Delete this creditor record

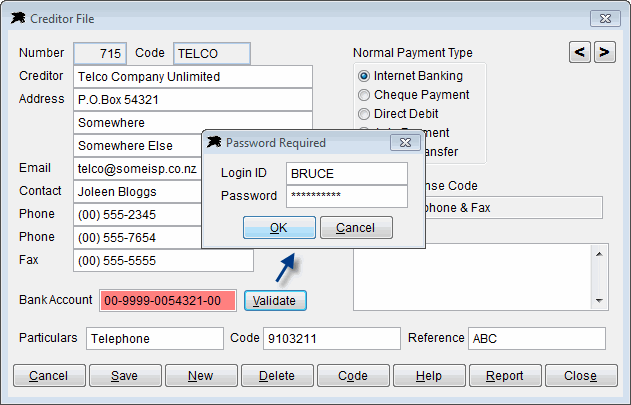pos(277,376)
